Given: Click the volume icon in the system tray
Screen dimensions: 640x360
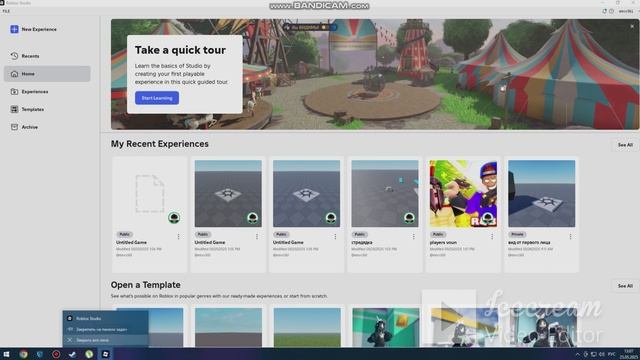Looking at the screenshot, I should (x=601, y=354).
